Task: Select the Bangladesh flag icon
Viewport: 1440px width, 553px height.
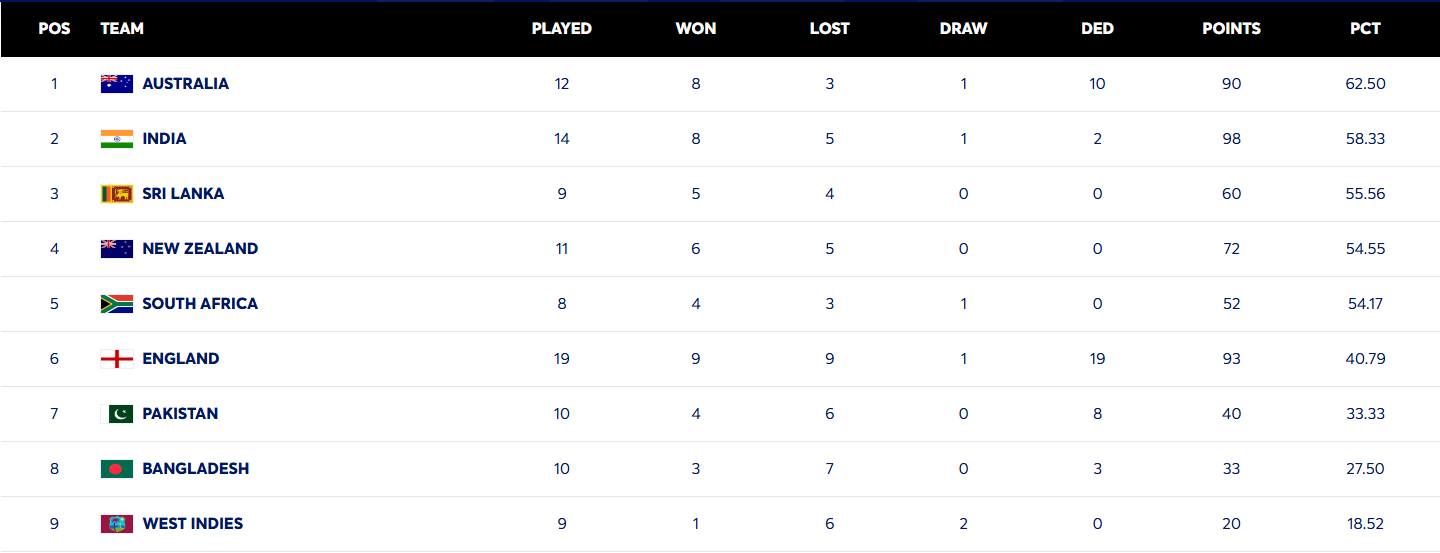Action: (x=117, y=469)
